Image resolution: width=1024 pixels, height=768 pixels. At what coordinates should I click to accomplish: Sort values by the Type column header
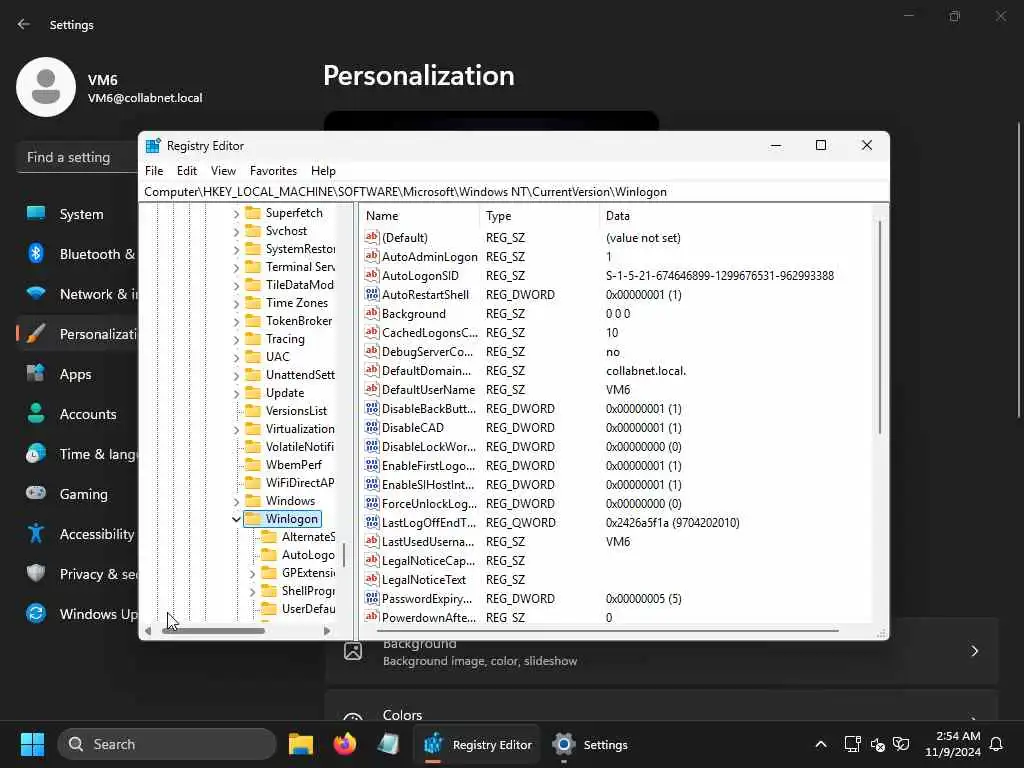tap(539, 216)
